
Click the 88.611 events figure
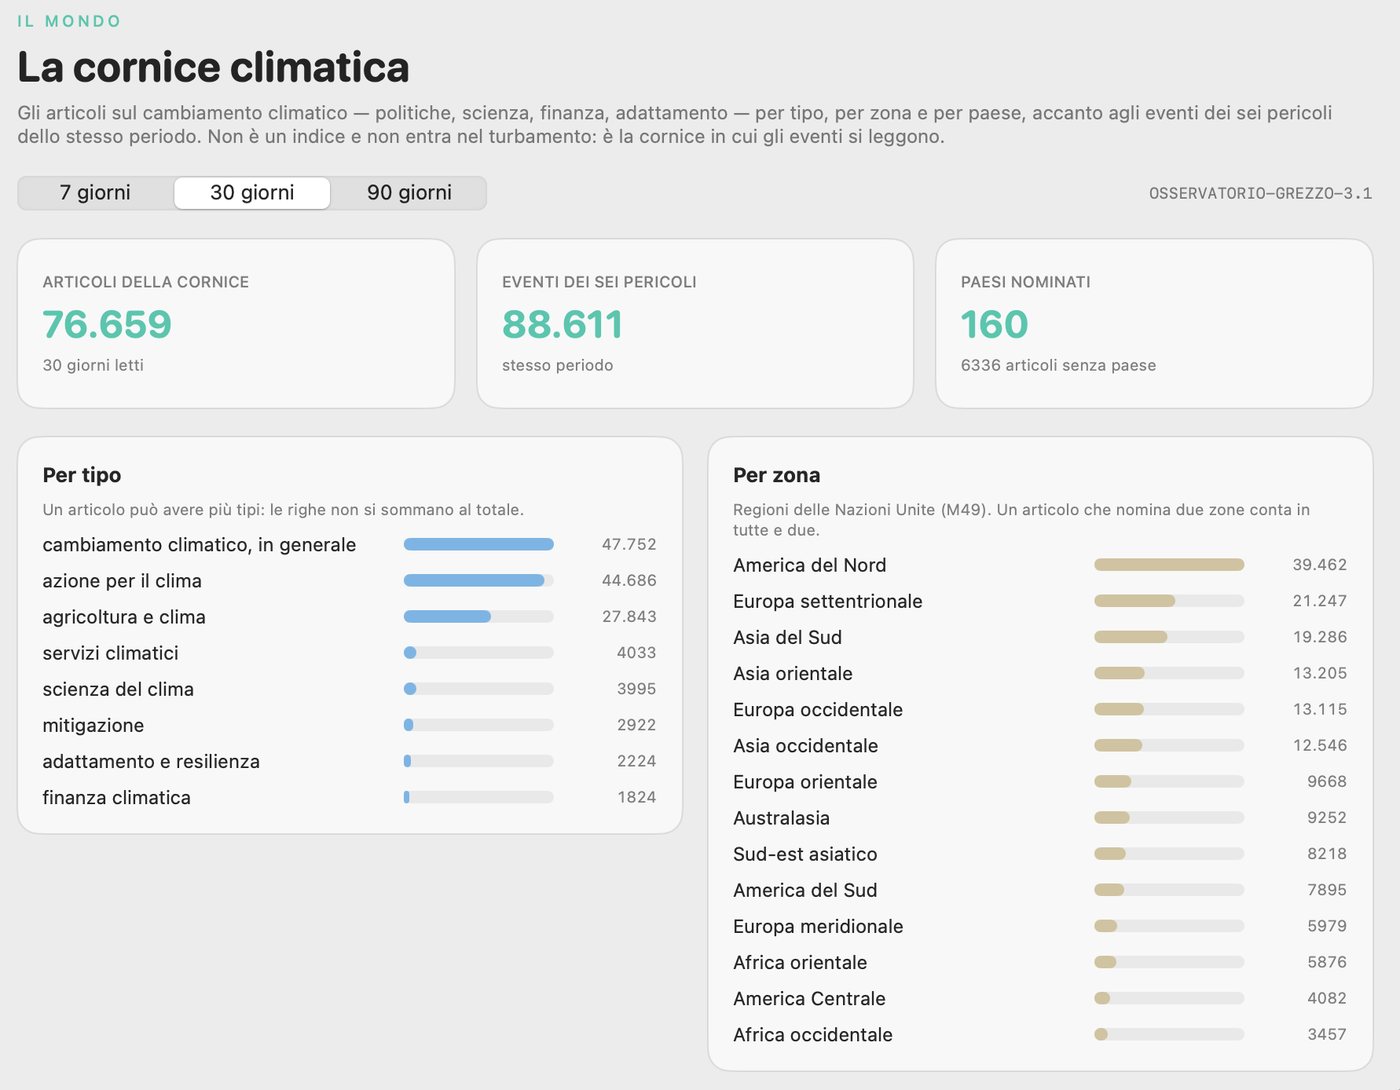[562, 324]
